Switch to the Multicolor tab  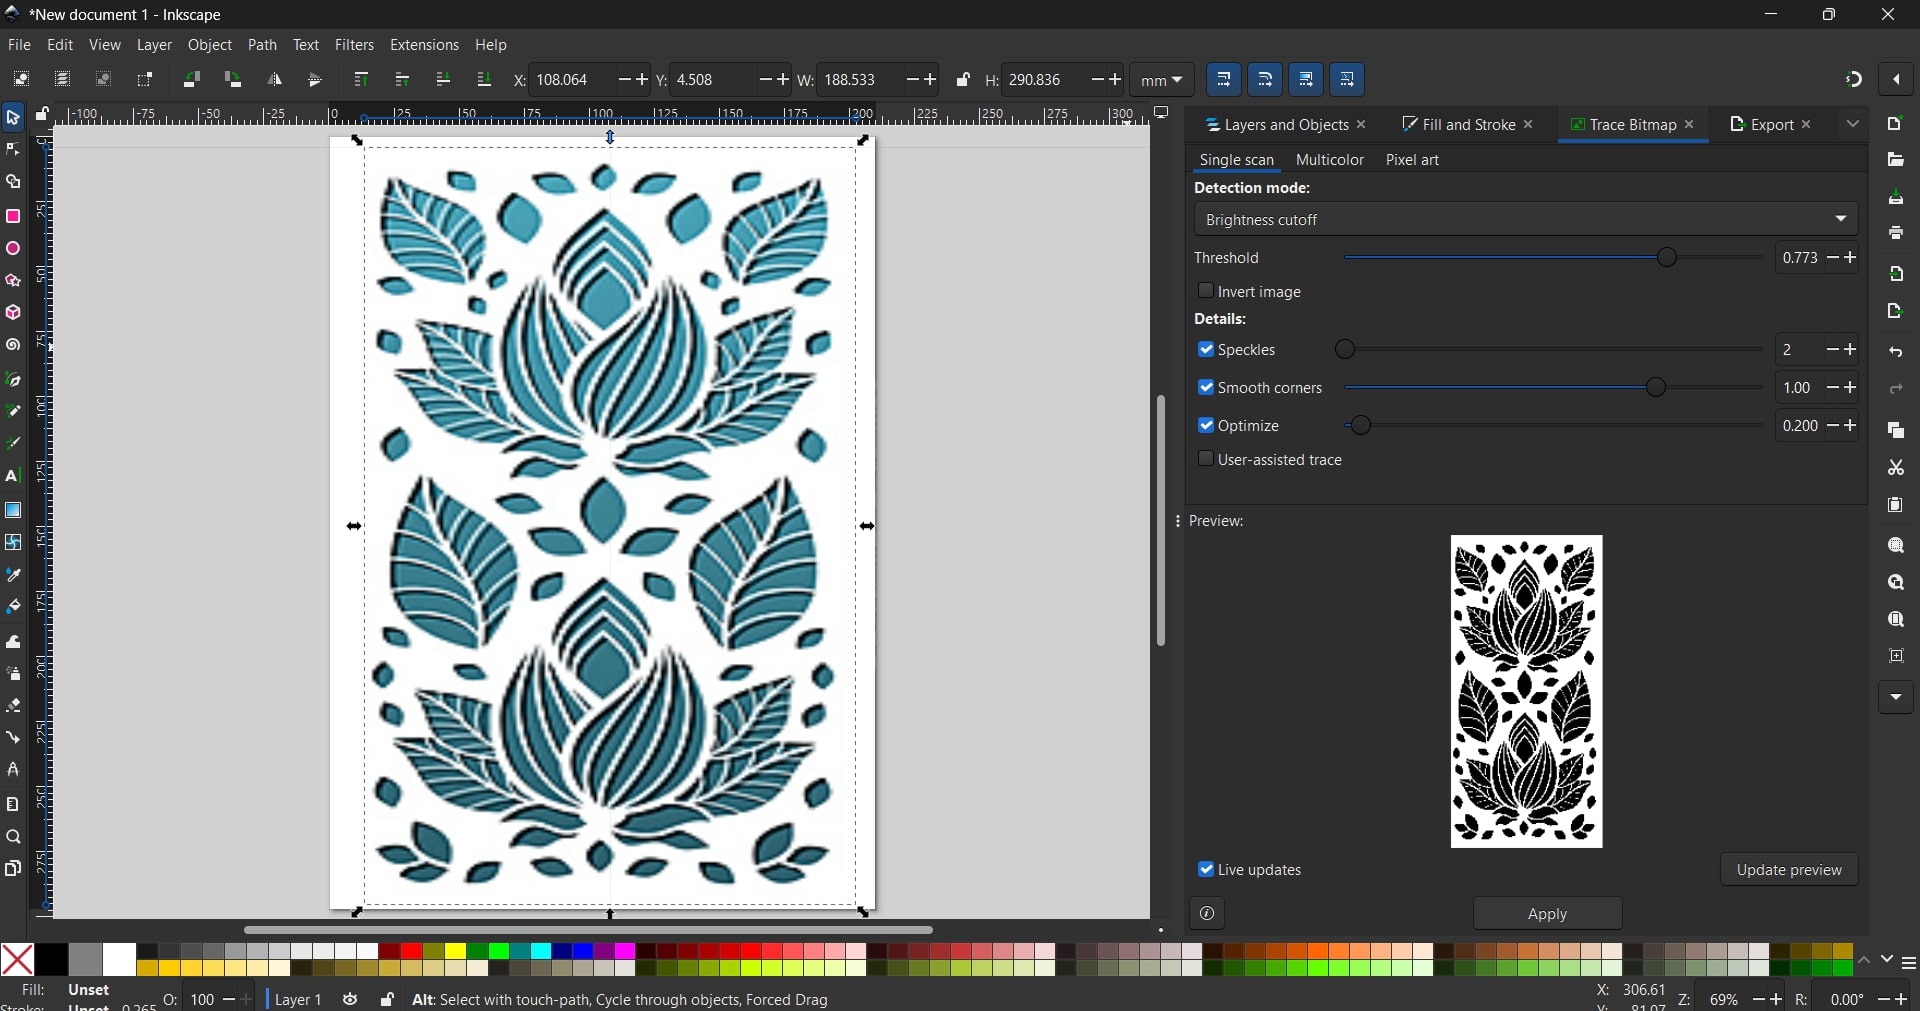coord(1329,160)
